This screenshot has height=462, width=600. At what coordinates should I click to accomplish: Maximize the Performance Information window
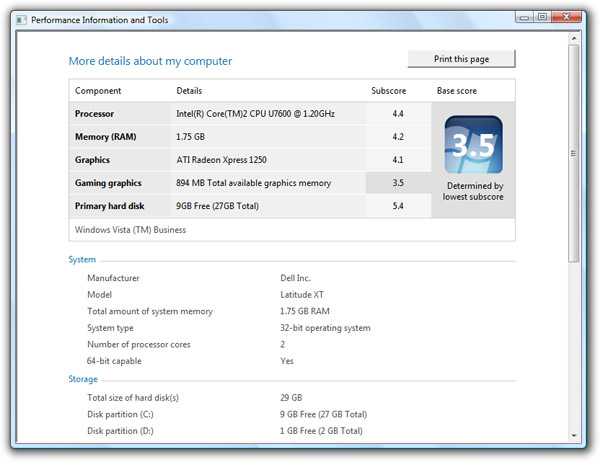(542, 17)
